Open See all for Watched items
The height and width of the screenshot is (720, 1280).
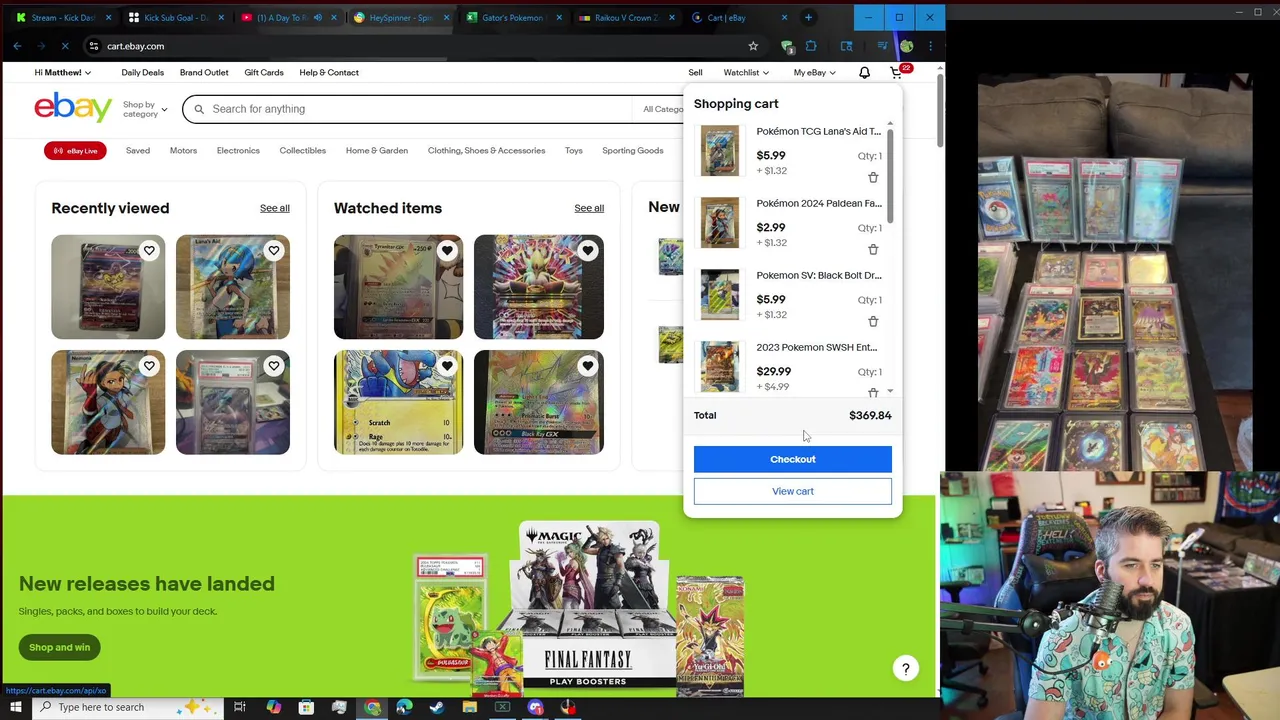[589, 208]
